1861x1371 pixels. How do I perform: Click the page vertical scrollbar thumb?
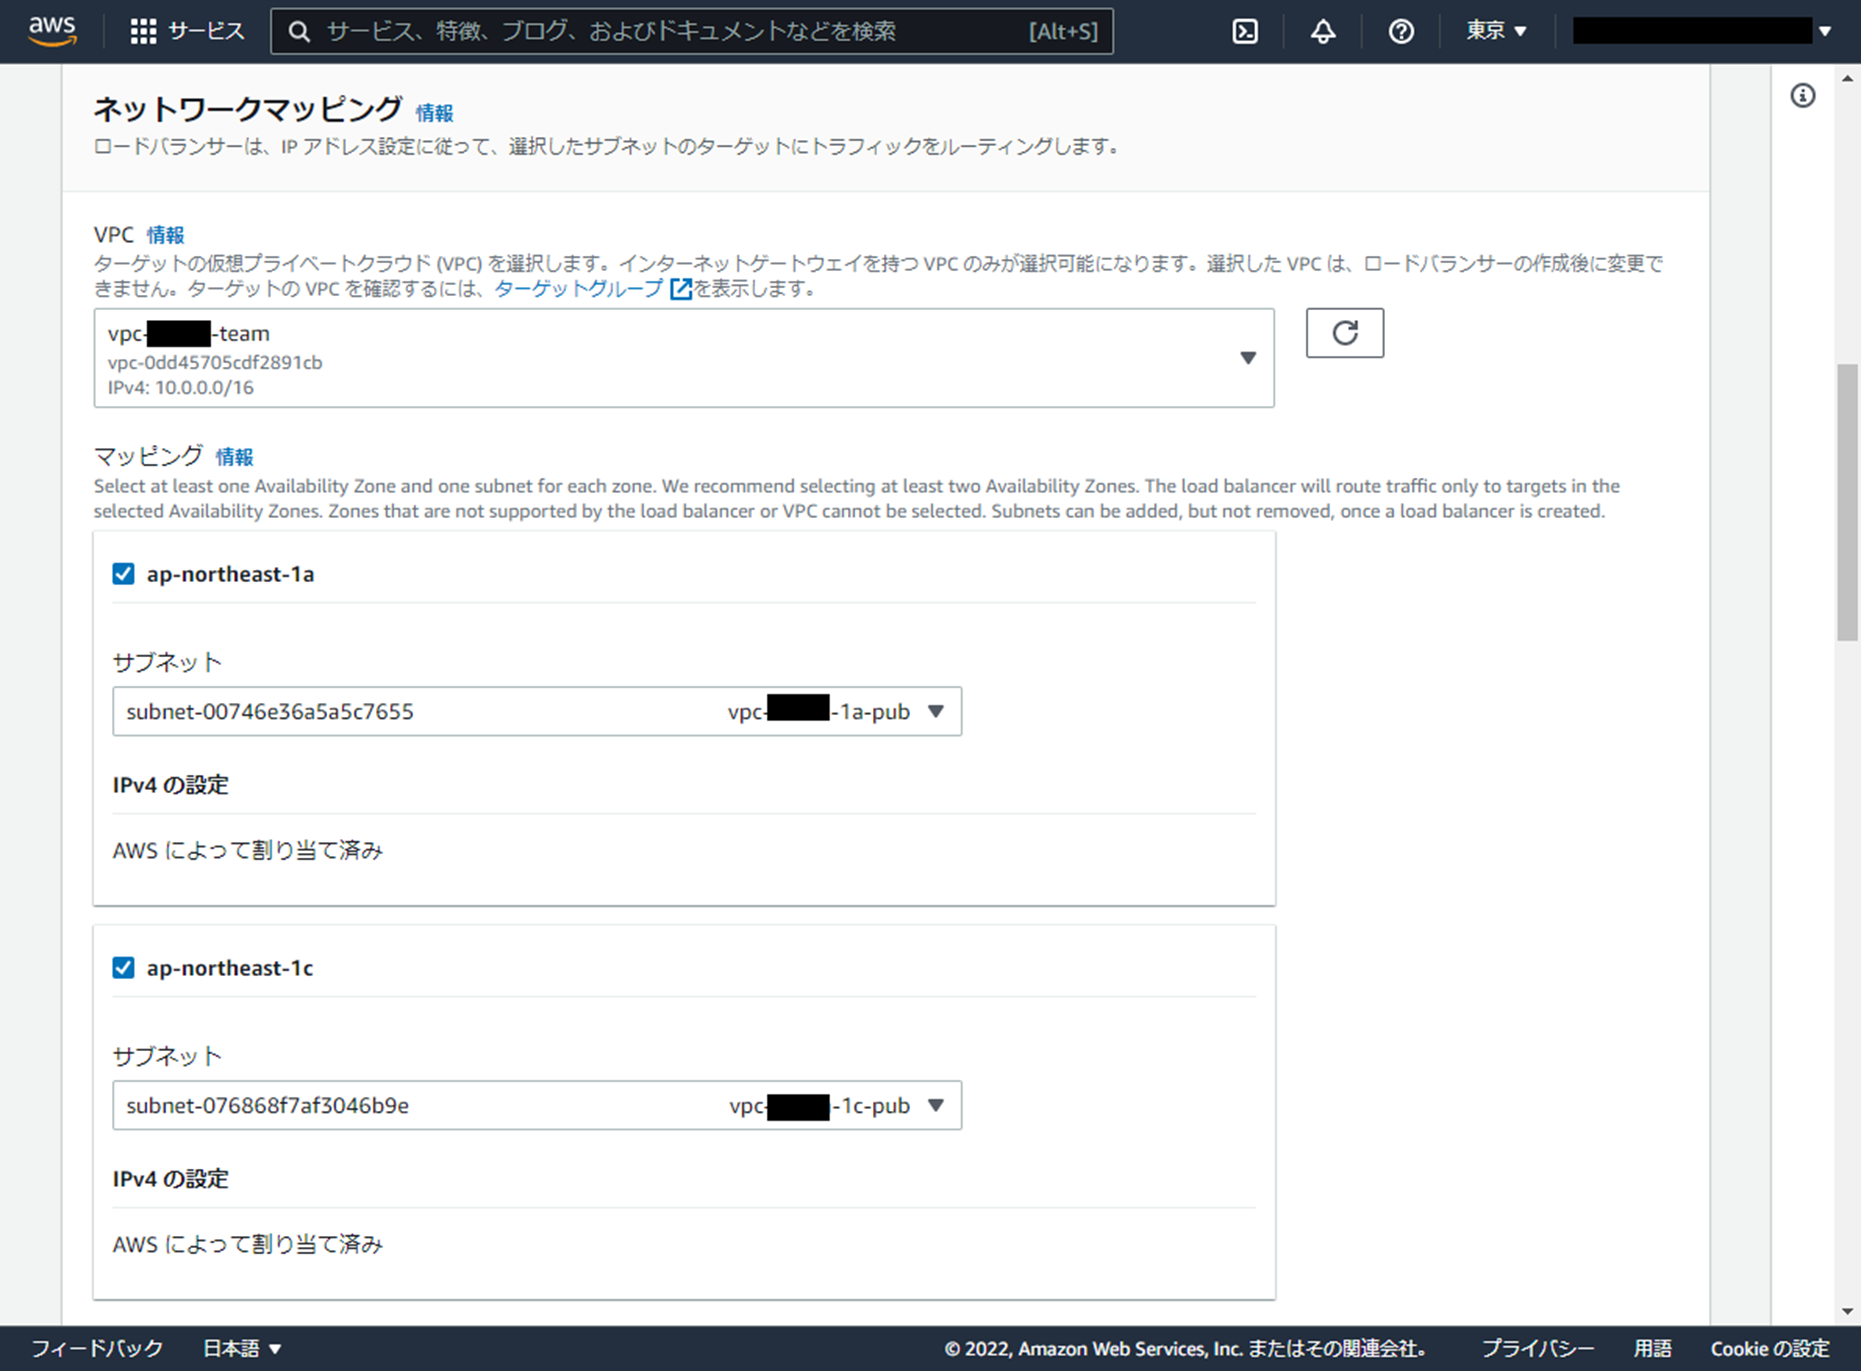[x=1847, y=503]
